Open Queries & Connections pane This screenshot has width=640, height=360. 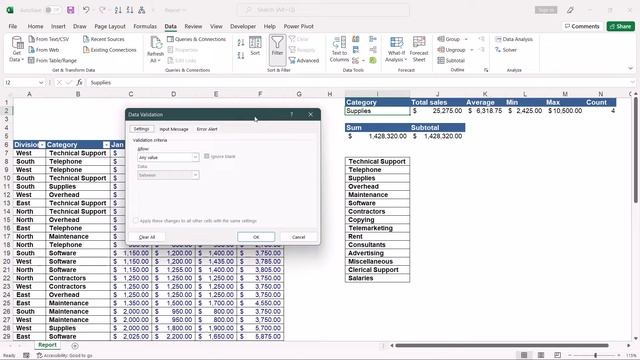(x=196, y=39)
